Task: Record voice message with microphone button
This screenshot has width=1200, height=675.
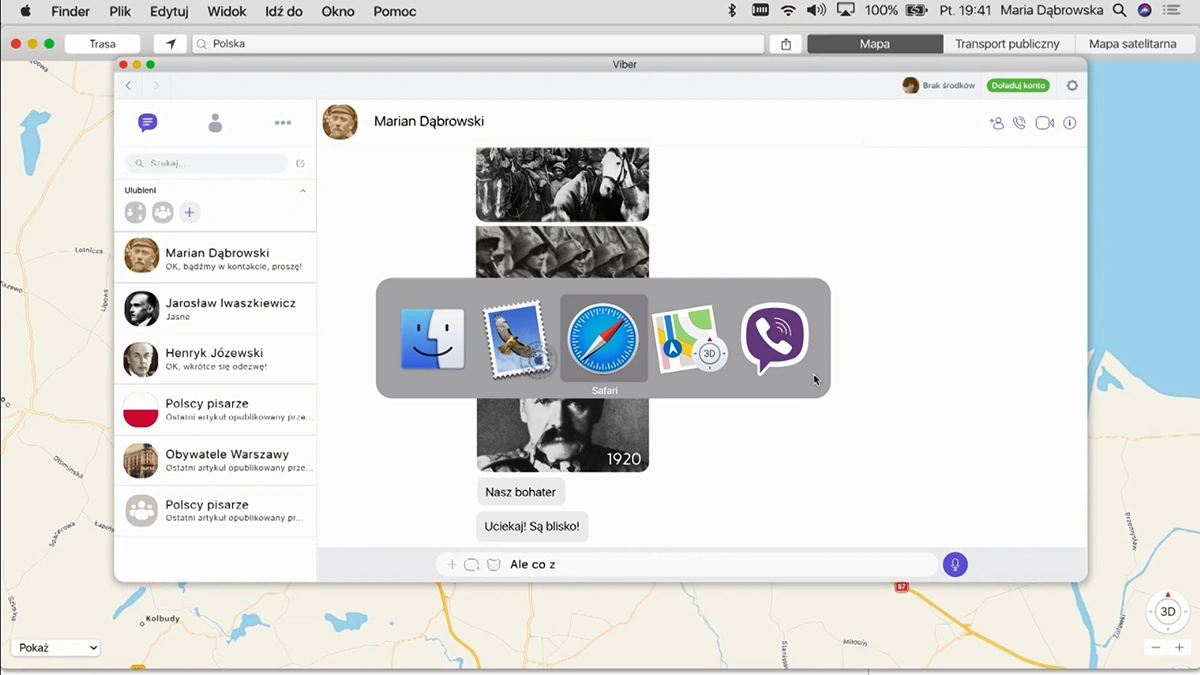Action: [955, 565]
